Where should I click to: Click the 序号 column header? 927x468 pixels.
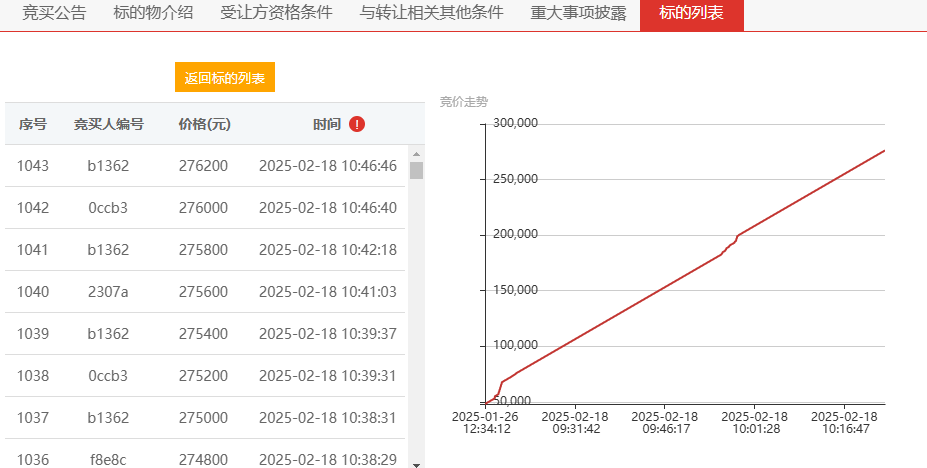(33, 124)
